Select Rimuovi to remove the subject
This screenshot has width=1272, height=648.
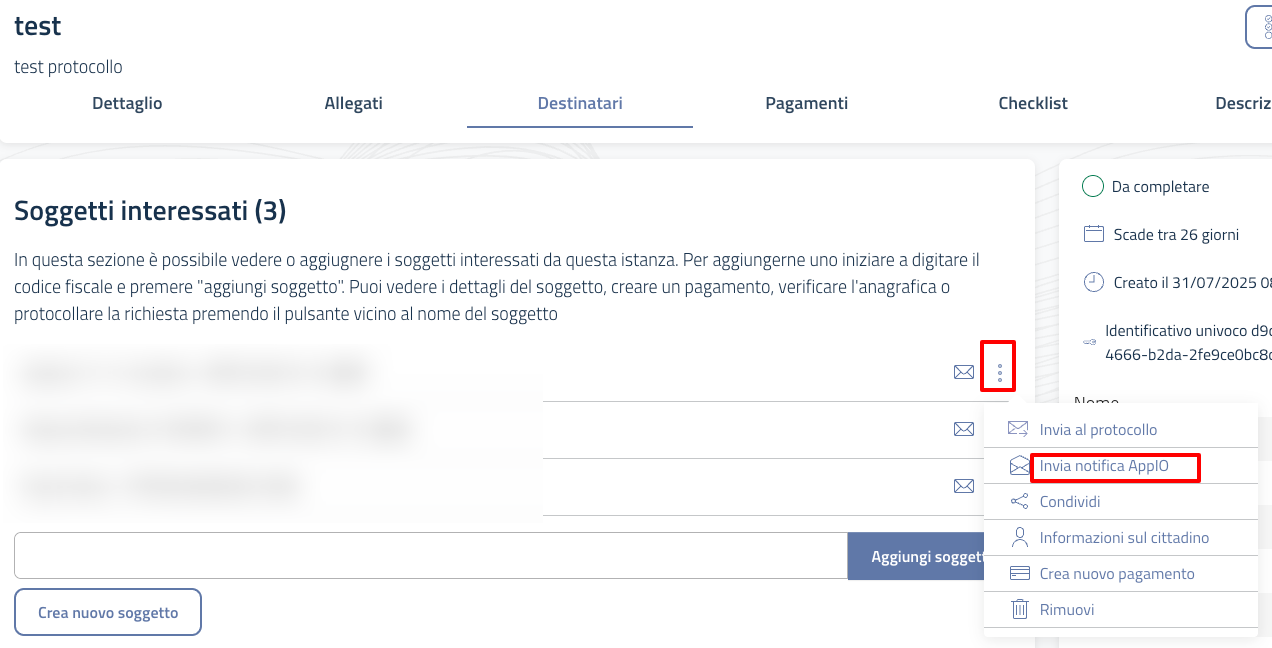(x=1066, y=609)
